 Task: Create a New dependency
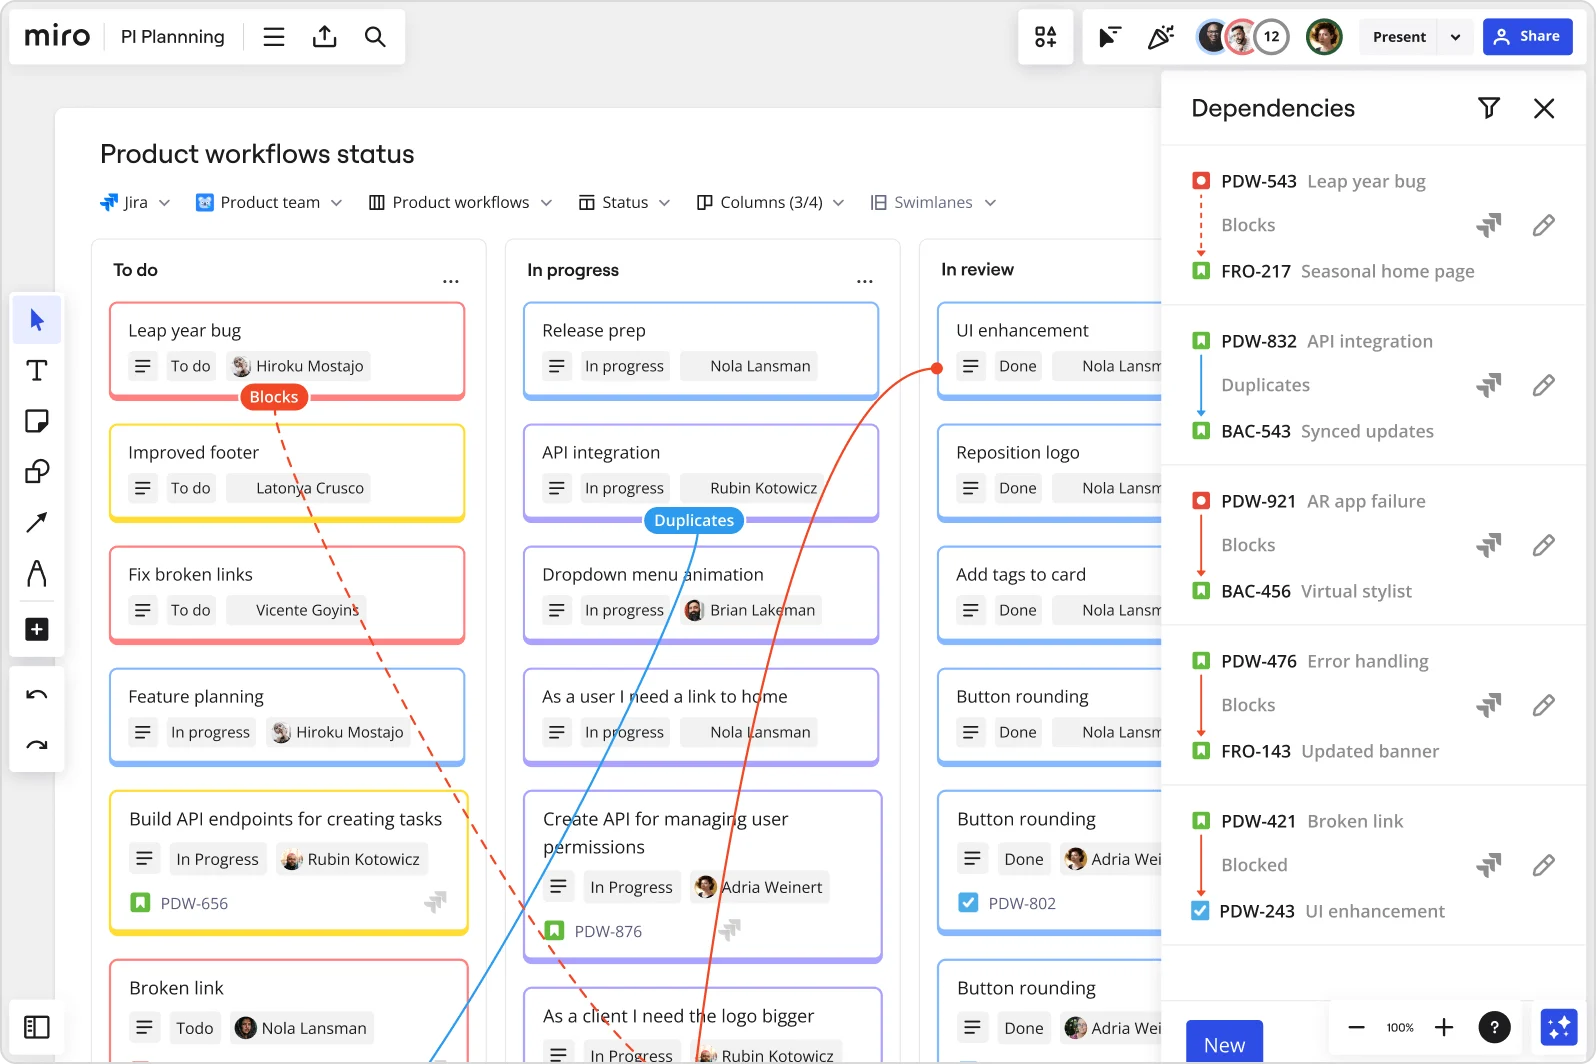(x=1224, y=1044)
